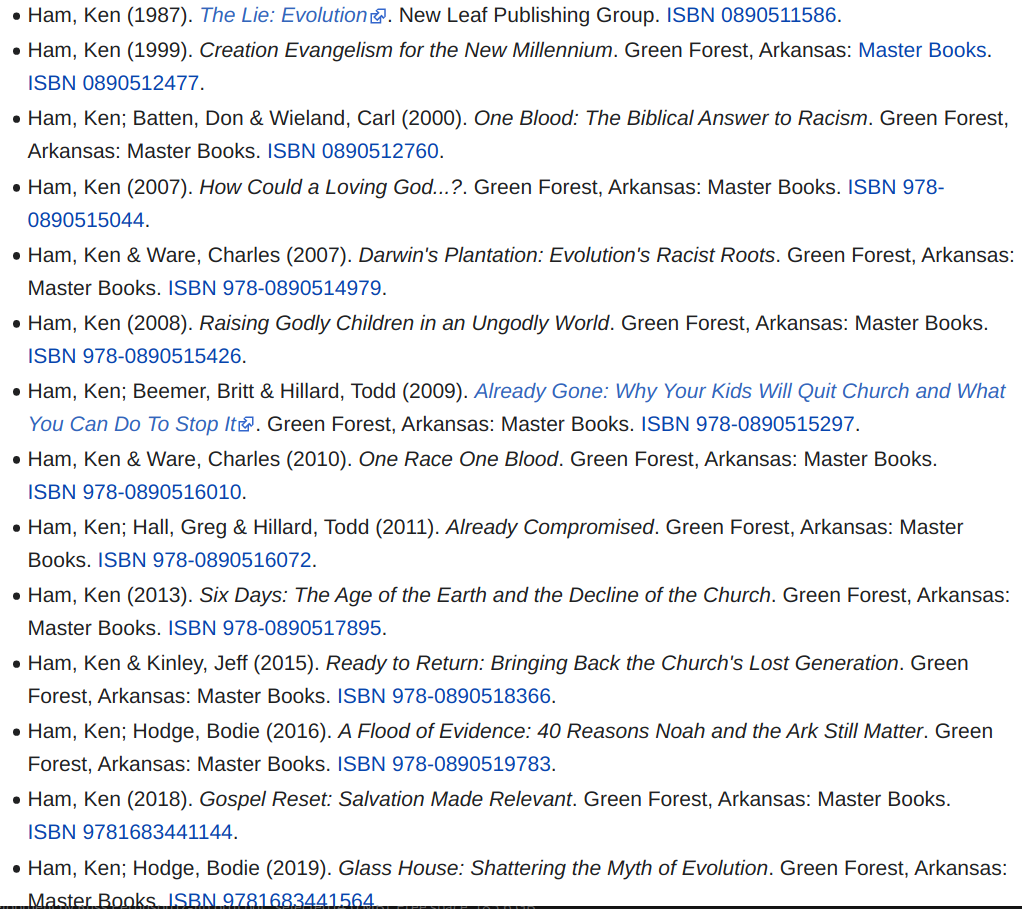Viewport: 1022px width, 909px height.
Task: Open ISBN 0890512760 link
Action: (x=353, y=151)
